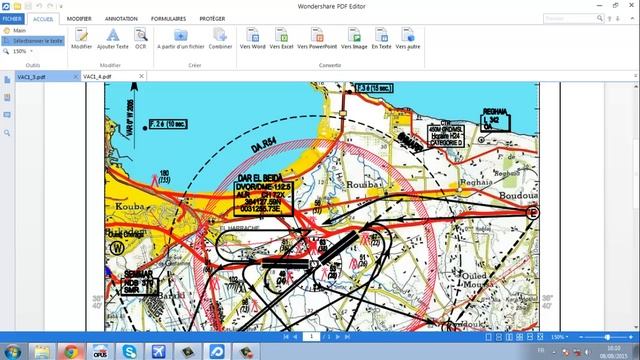Click the zoom slider handle
Screen dimensions: 640x360
[x=607, y=337]
